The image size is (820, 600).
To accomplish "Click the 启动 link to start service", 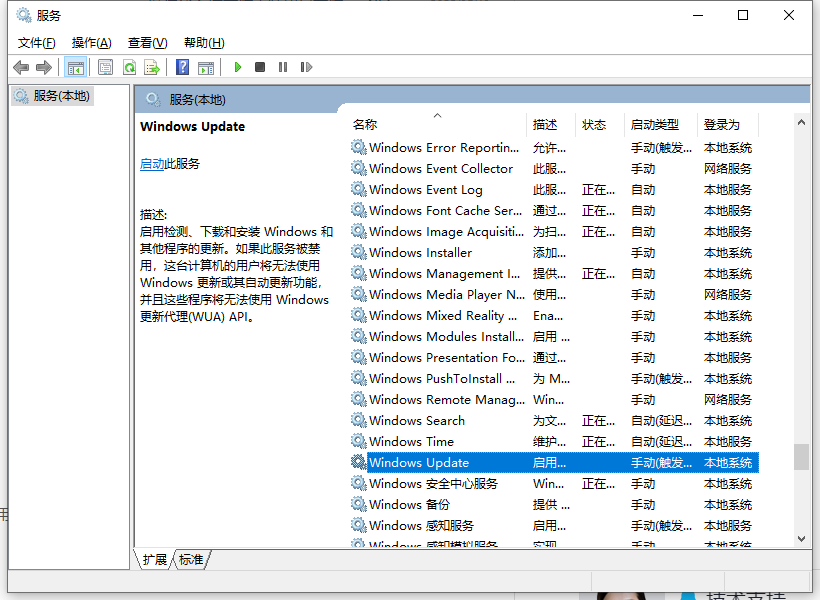I will coord(152,164).
